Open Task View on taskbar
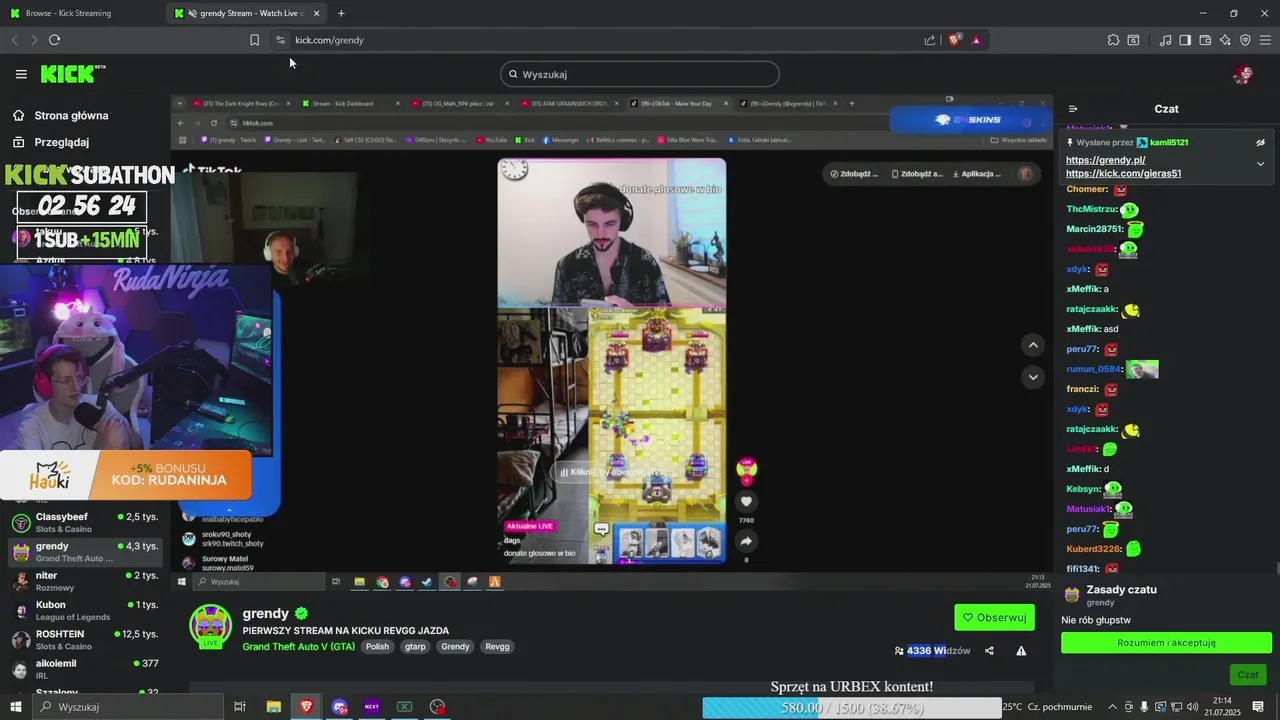This screenshot has height=720, width=1280. coord(240,707)
